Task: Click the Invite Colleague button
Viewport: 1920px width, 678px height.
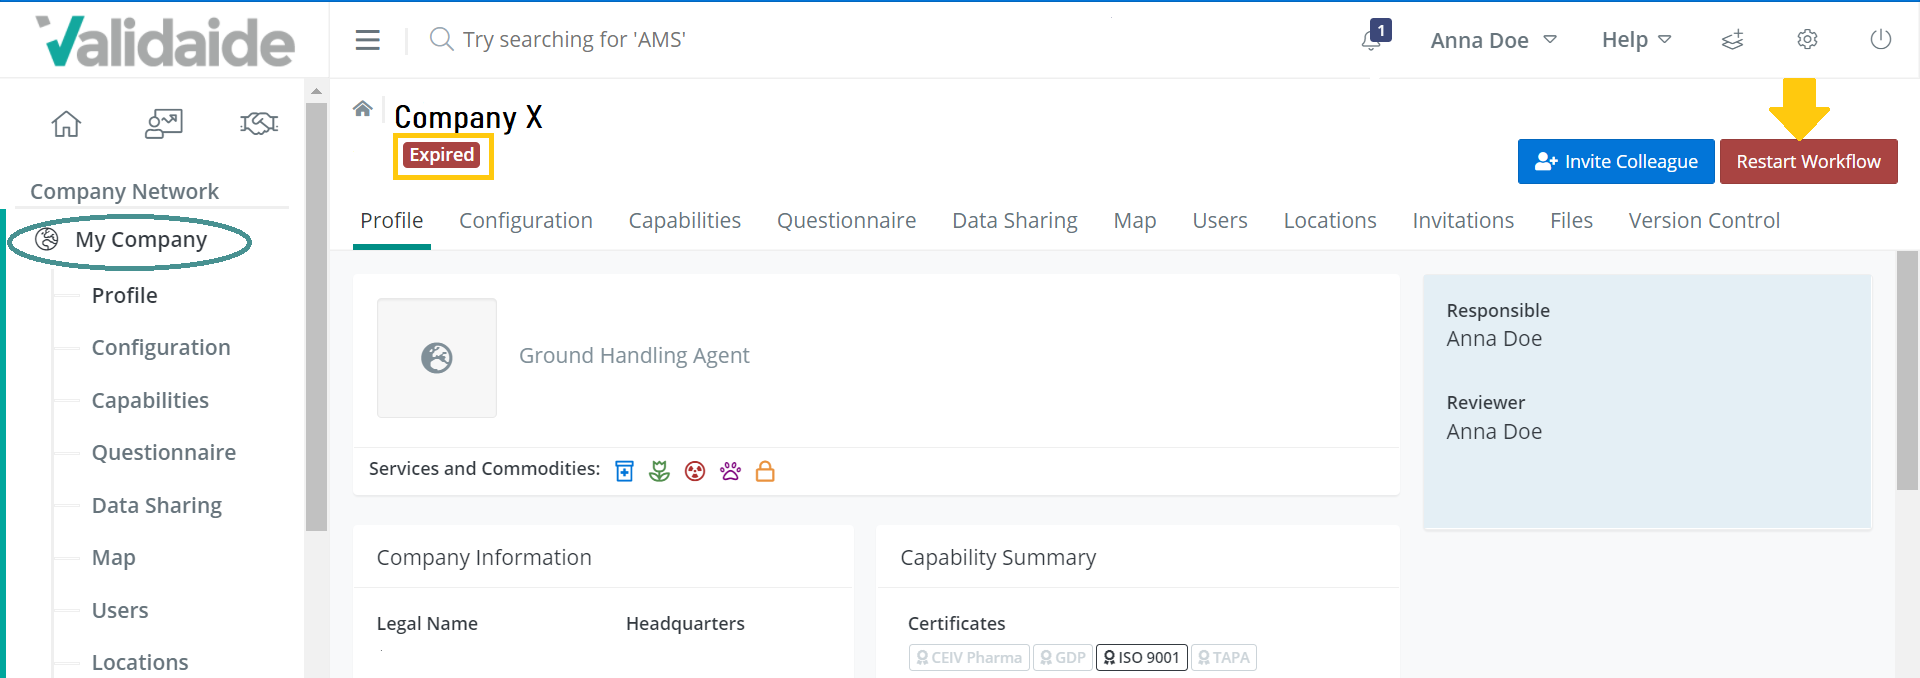Action: tap(1616, 161)
